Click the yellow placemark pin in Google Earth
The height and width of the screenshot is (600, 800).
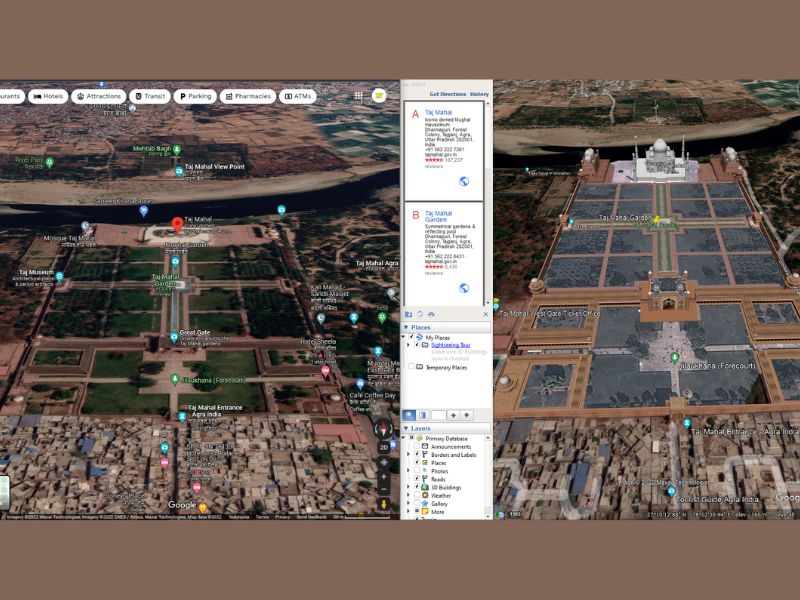click(x=657, y=219)
